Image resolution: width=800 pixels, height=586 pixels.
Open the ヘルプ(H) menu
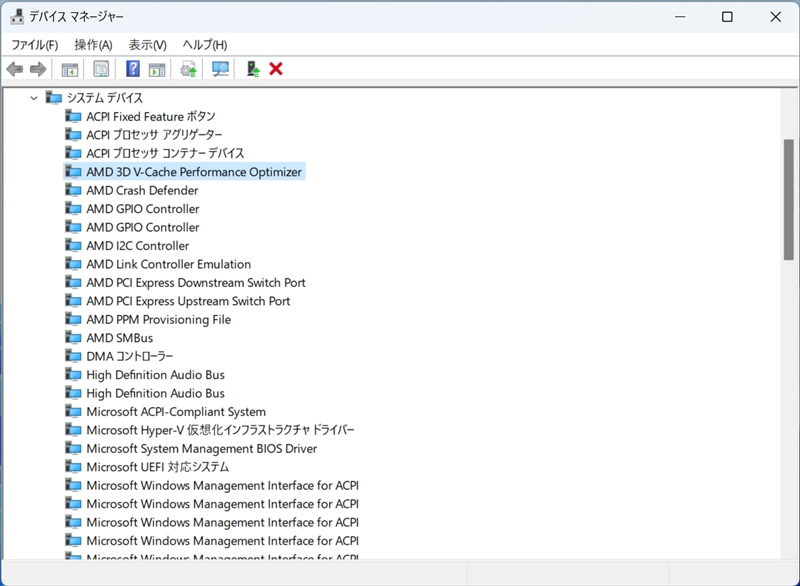click(204, 45)
